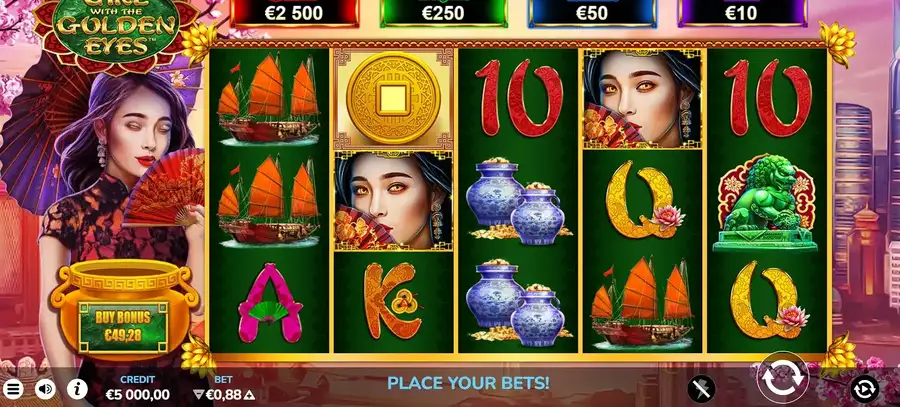The image size is (900, 407).
Task: Select the €10 purple jackpot
Action: click(x=741, y=13)
